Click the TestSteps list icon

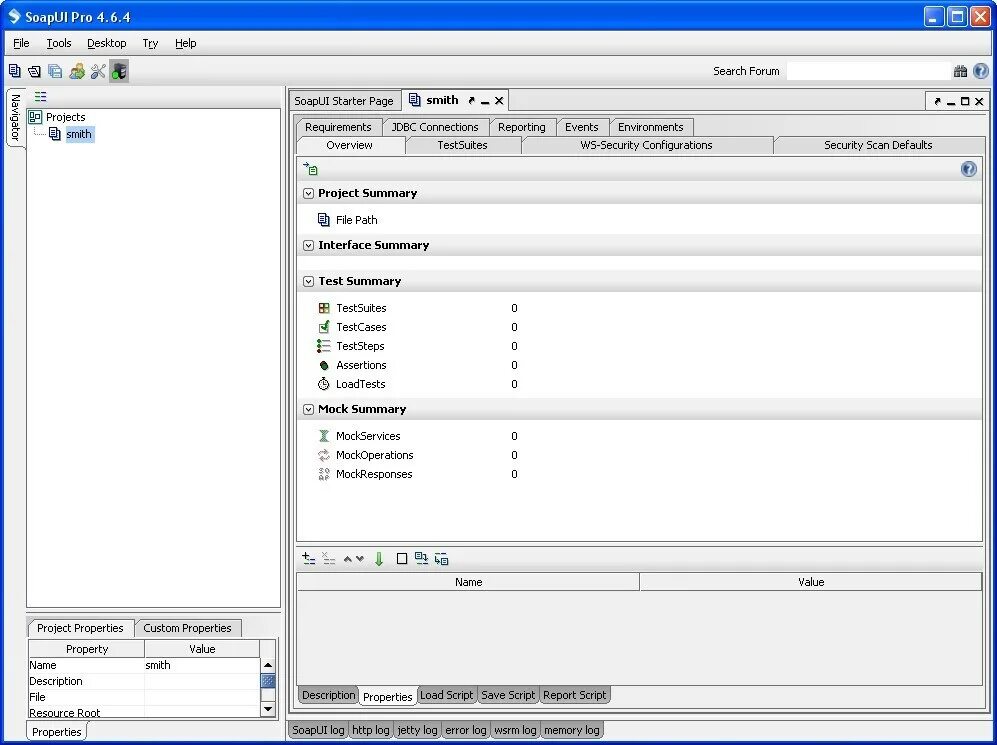(323, 346)
